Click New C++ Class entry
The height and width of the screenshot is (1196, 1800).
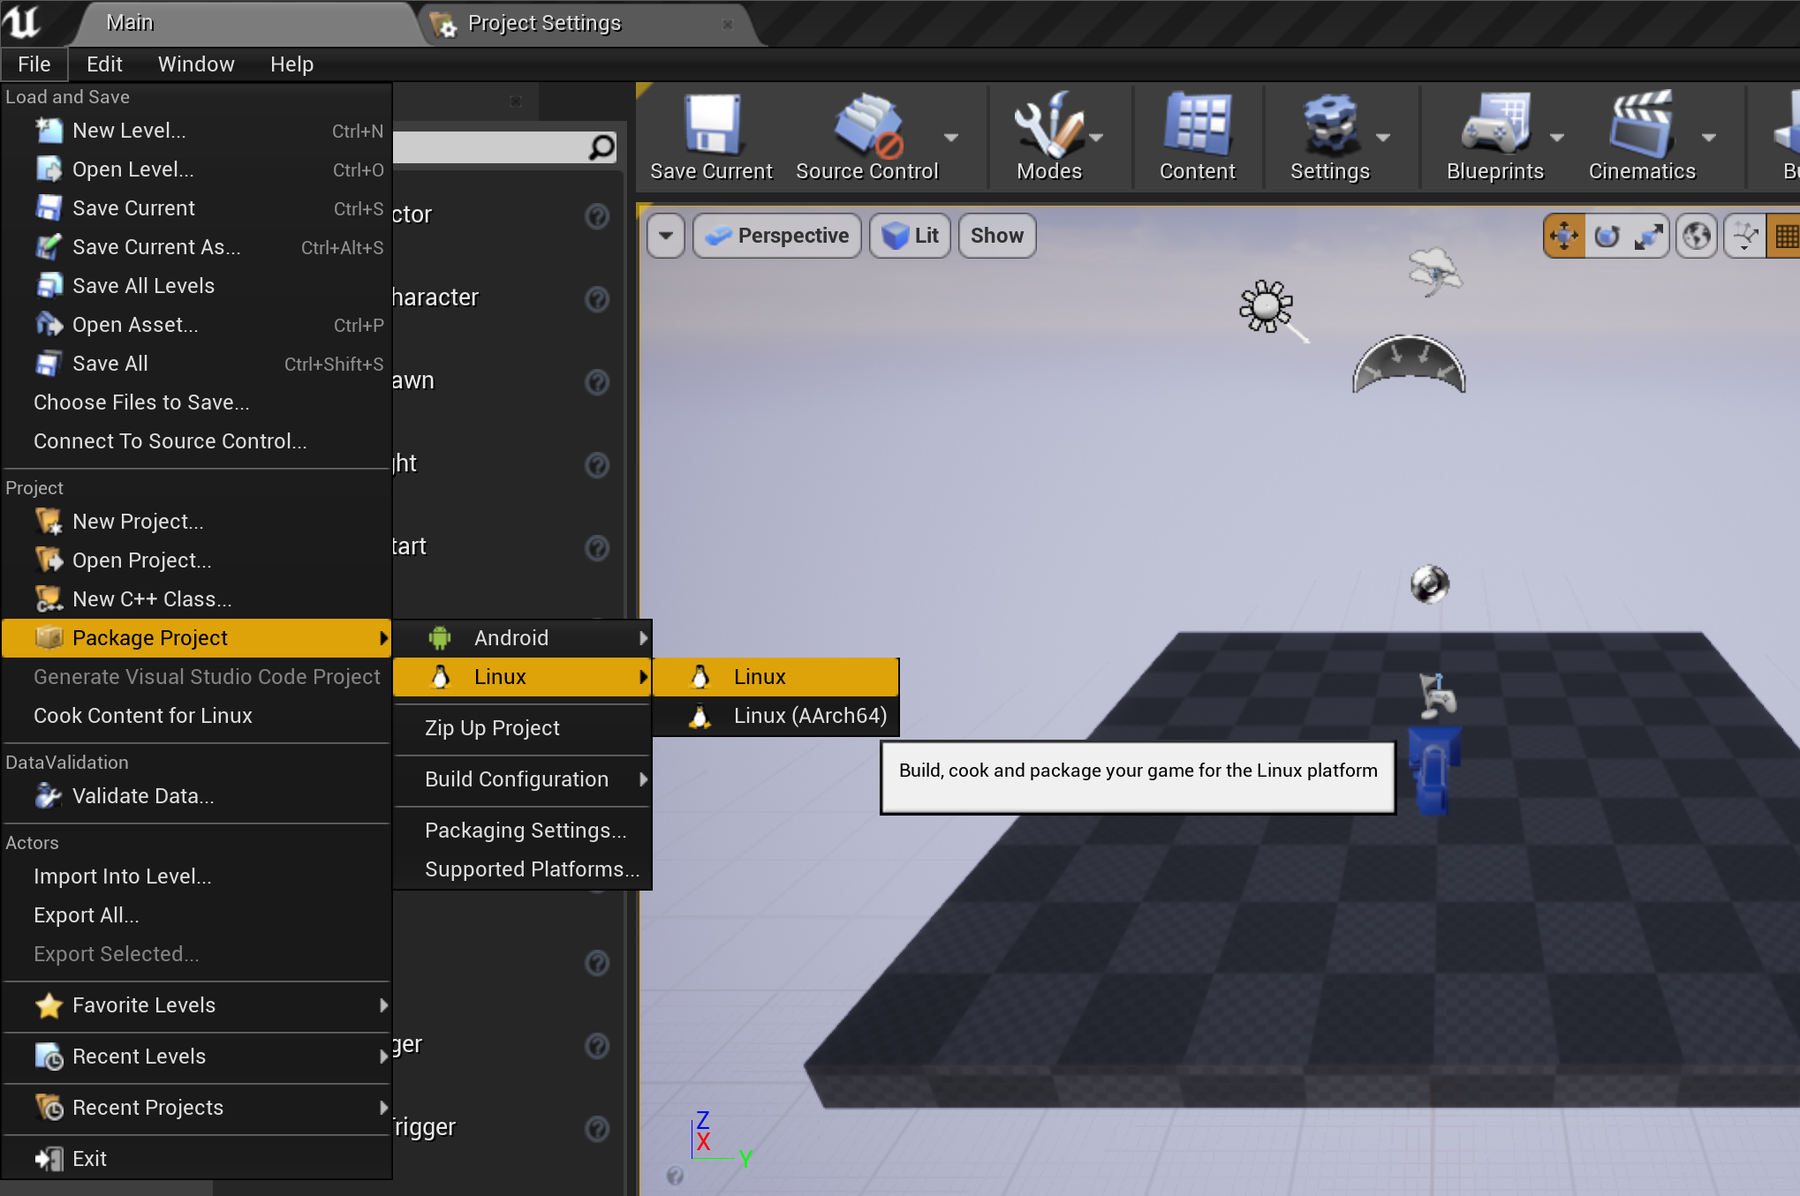(196, 599)
